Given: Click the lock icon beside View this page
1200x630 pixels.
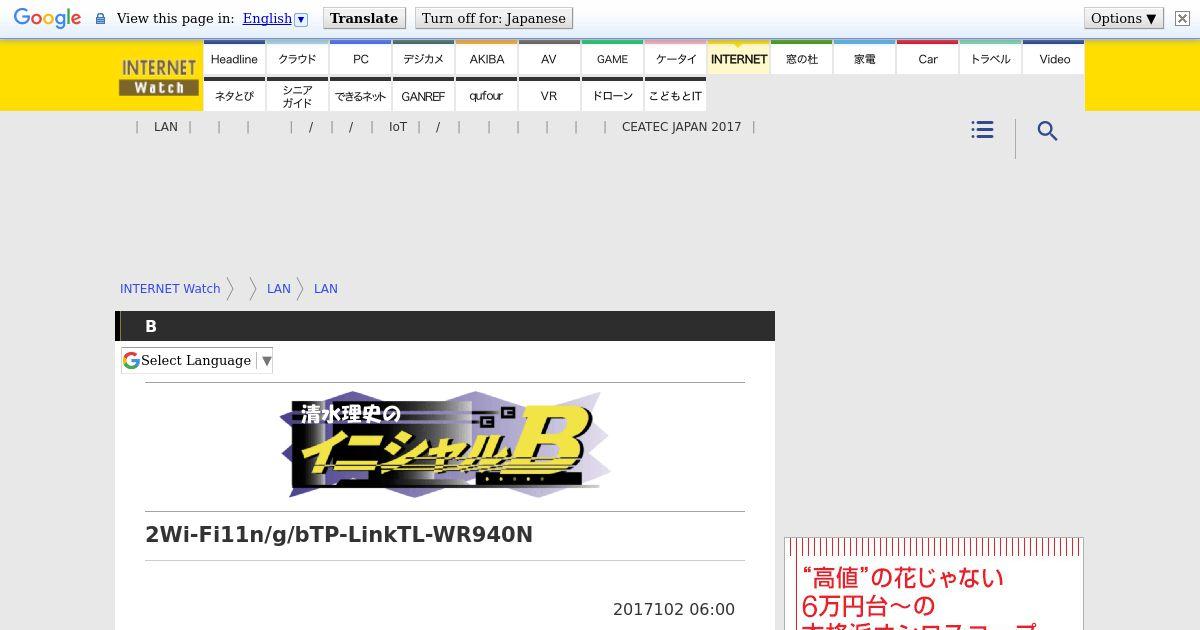Looking at the screenshot, I should pos(100,19).
